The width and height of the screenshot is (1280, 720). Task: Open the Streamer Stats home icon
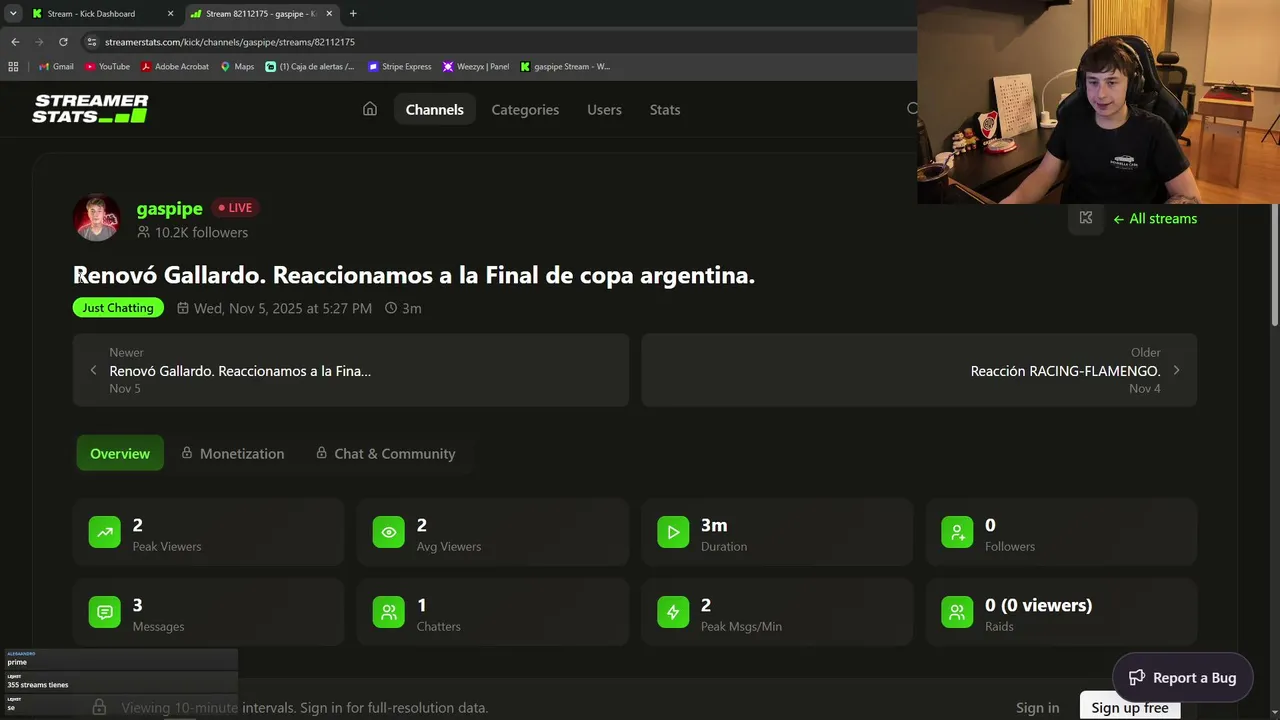click(370, 109)
